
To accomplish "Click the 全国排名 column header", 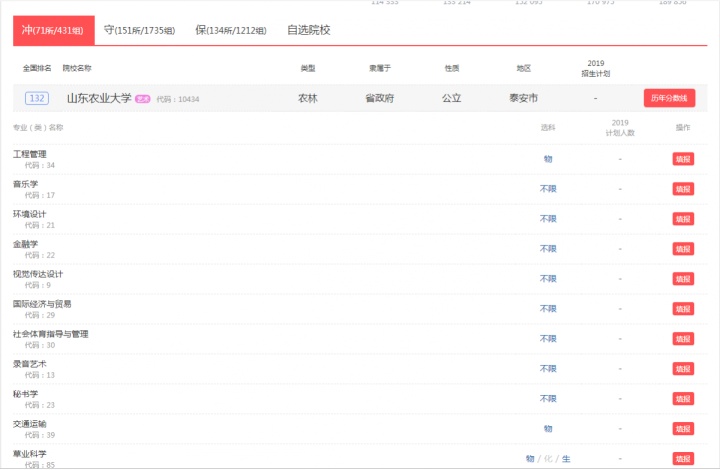I will click(x=37, y=68).
